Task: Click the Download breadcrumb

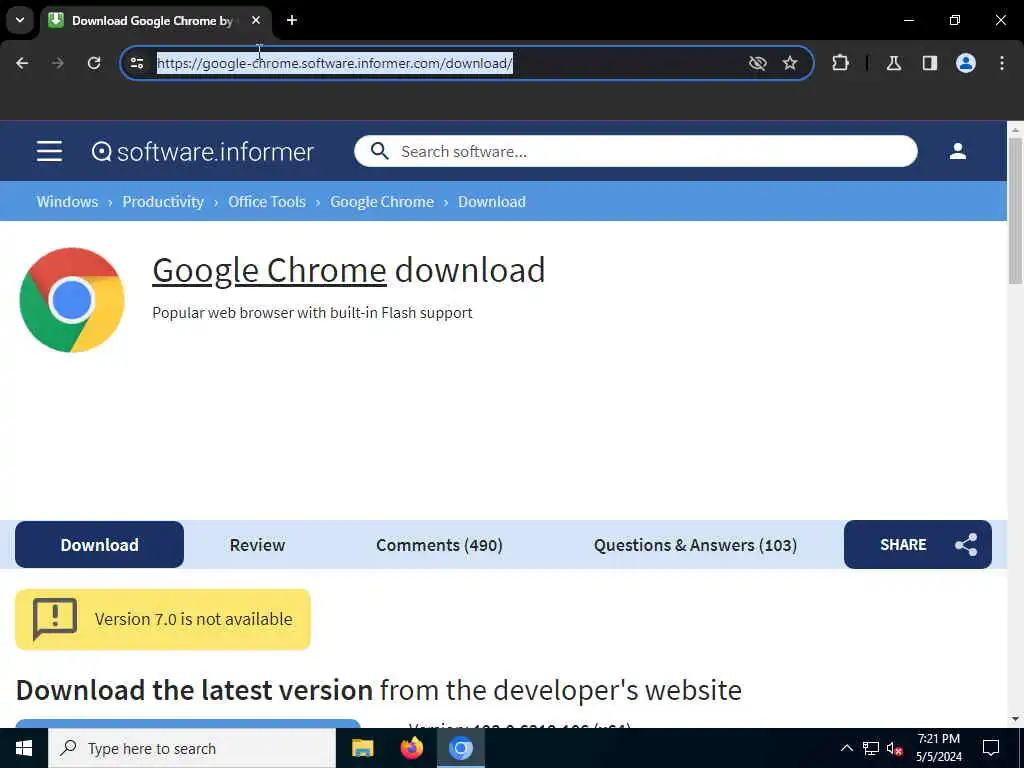Action: 492,201
